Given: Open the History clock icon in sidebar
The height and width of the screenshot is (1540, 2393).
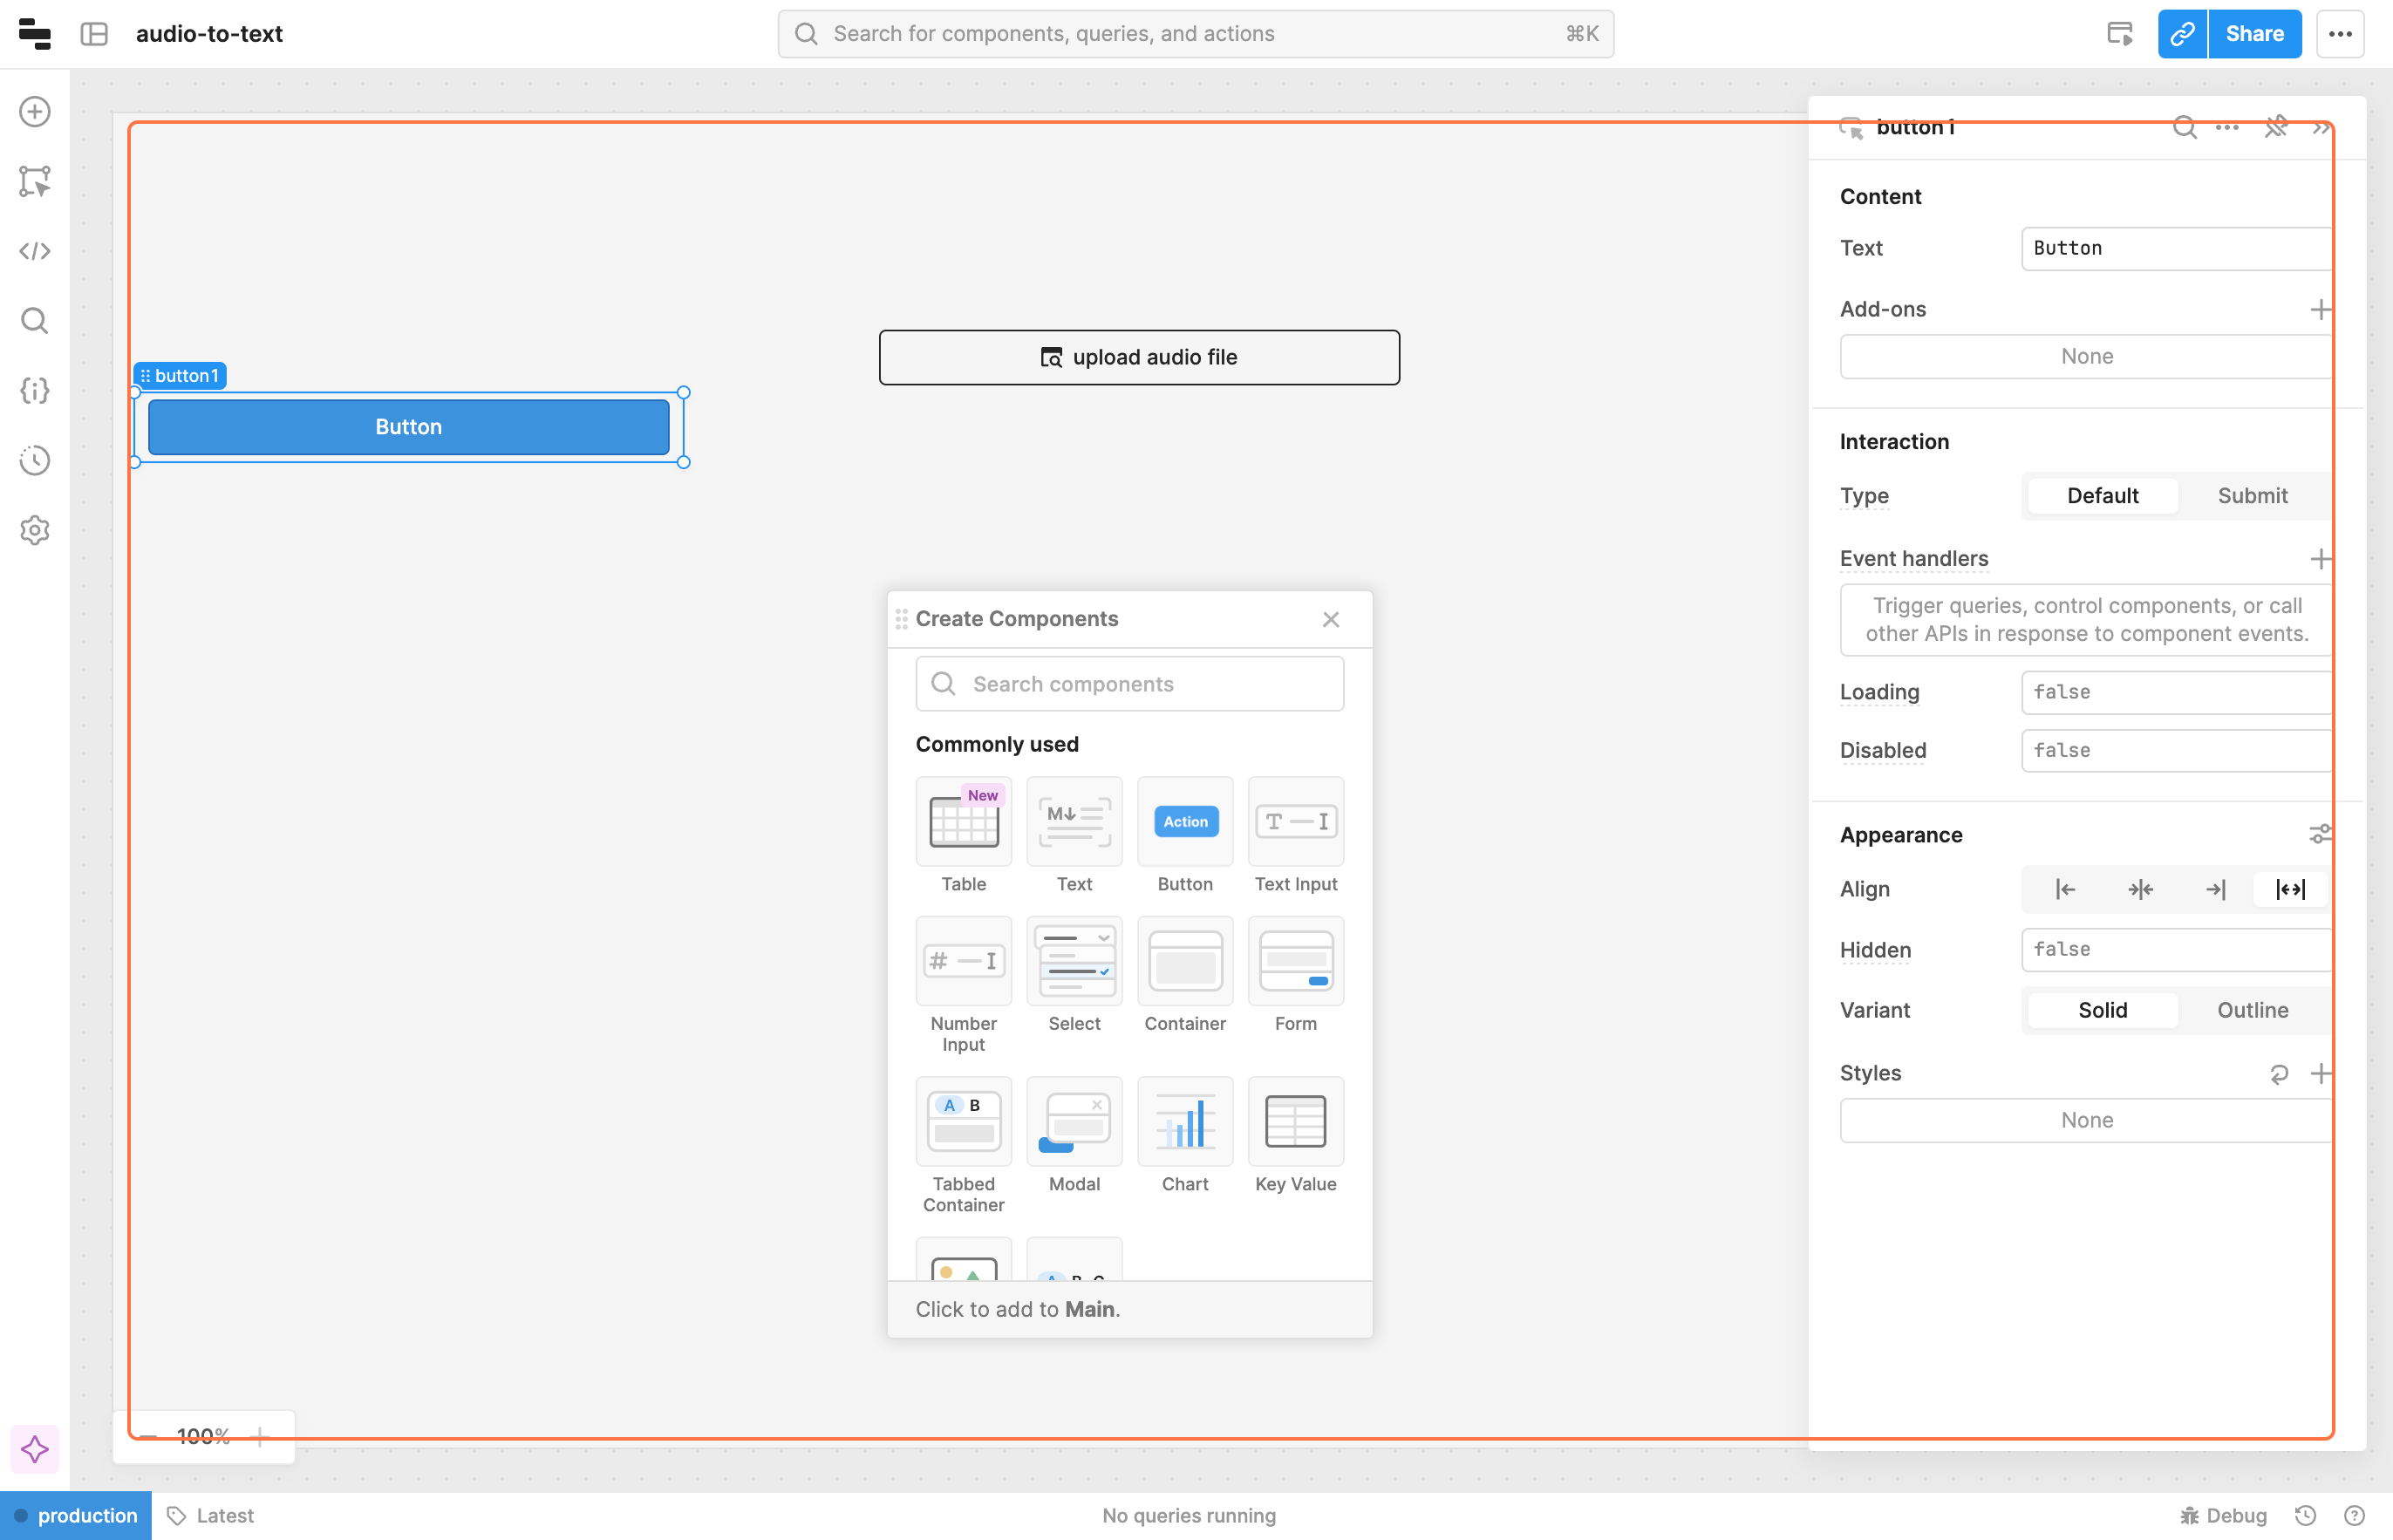Looking at the screenshot, I should pyautogui.click(x=35, y=460).
